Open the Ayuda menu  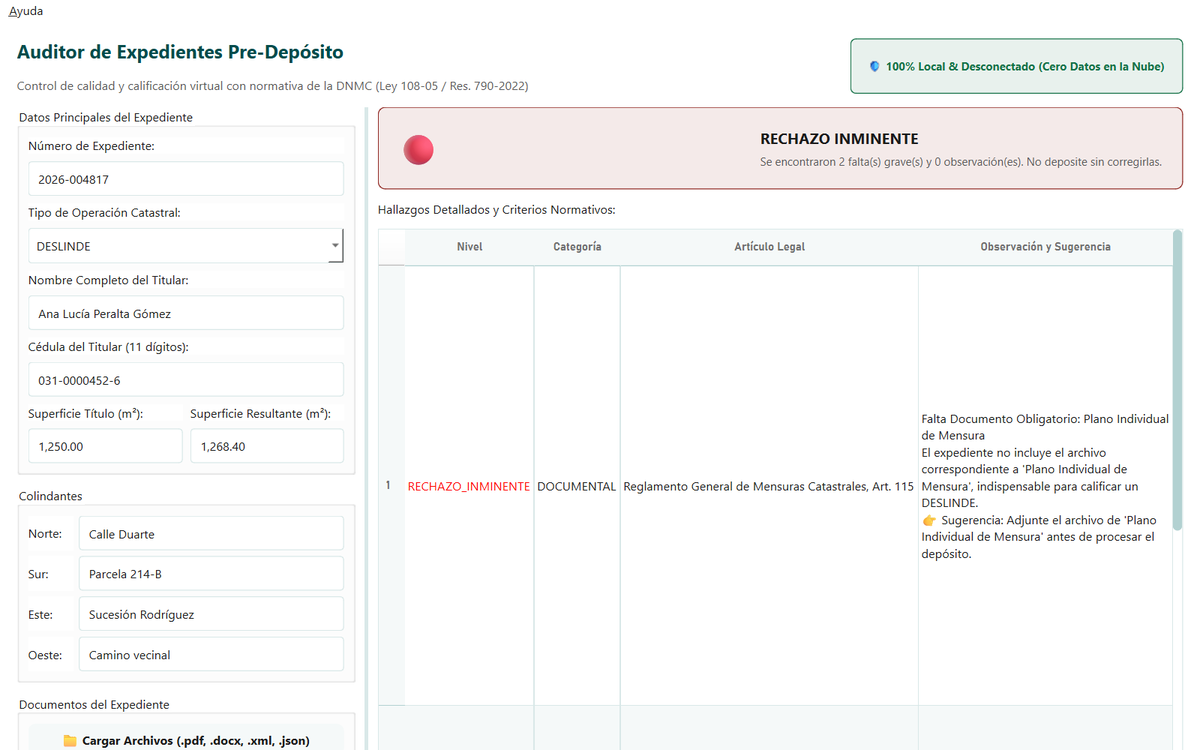point(26,11)
